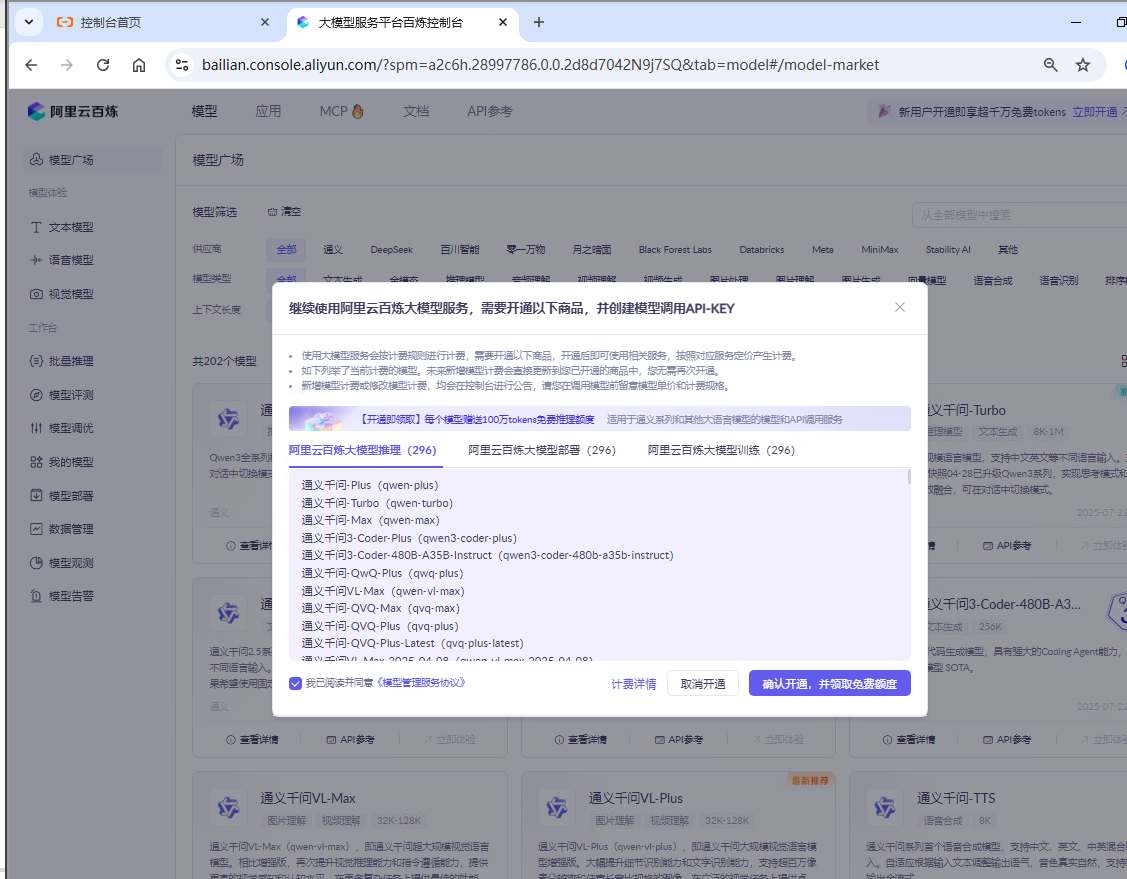Open 语音模型 in the sidebar

coord(62,260)
